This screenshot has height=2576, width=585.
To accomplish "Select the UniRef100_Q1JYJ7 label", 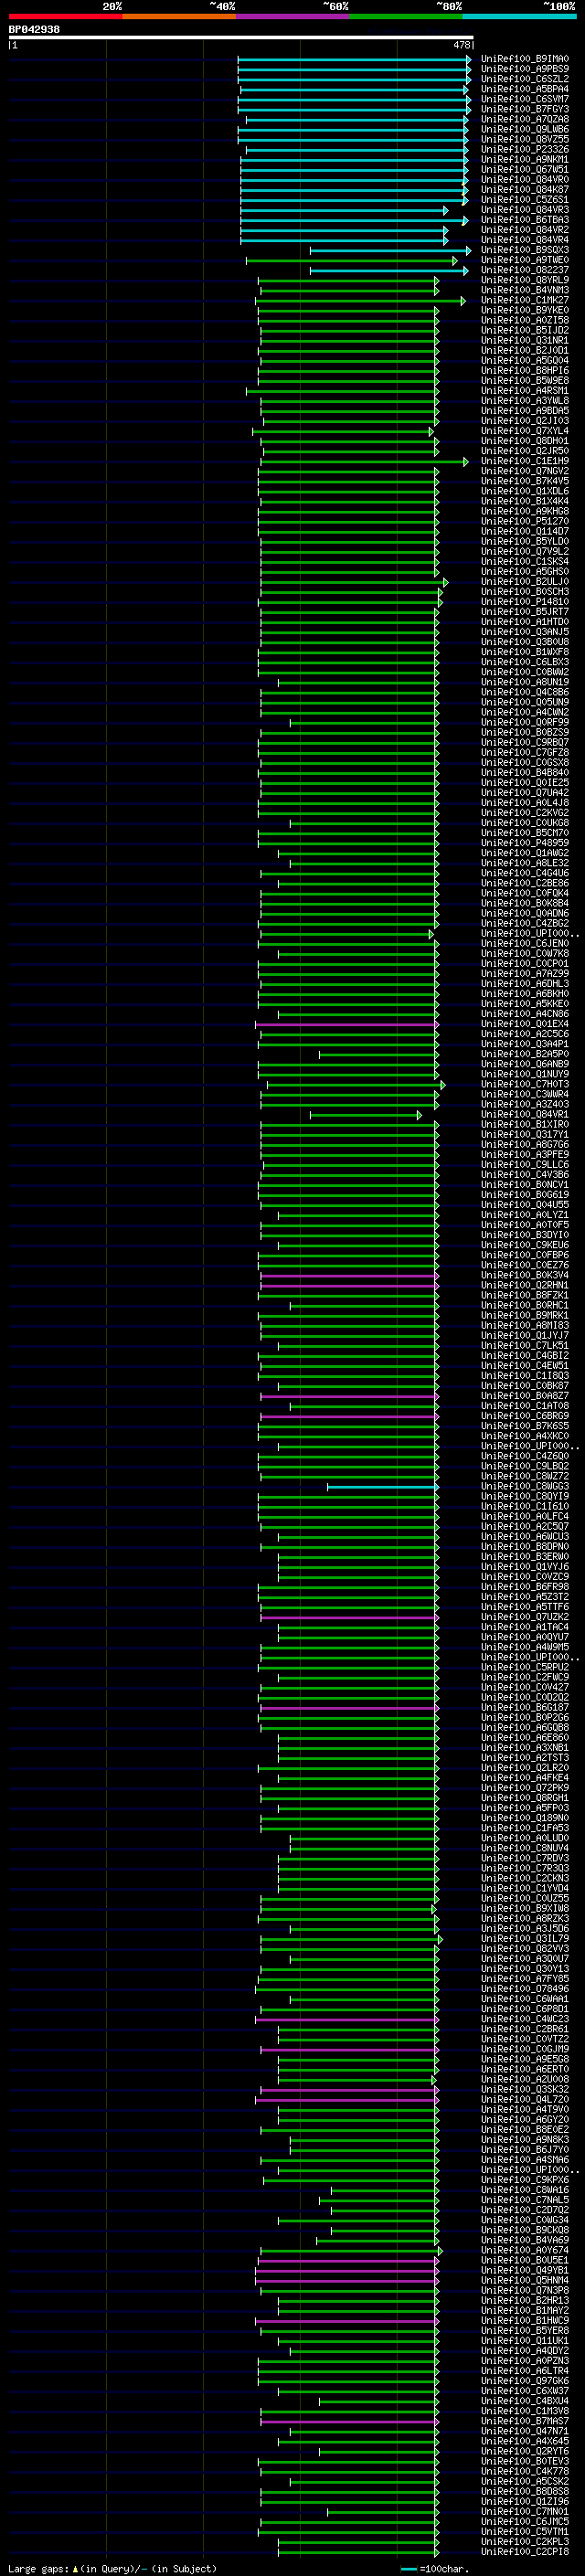I will (524, 1336).
